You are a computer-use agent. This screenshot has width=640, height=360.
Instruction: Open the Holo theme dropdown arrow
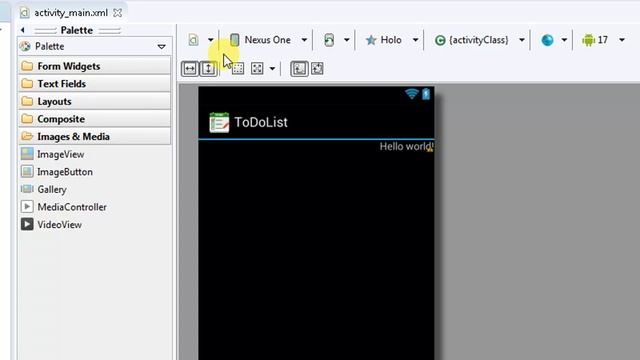[415, 40]
